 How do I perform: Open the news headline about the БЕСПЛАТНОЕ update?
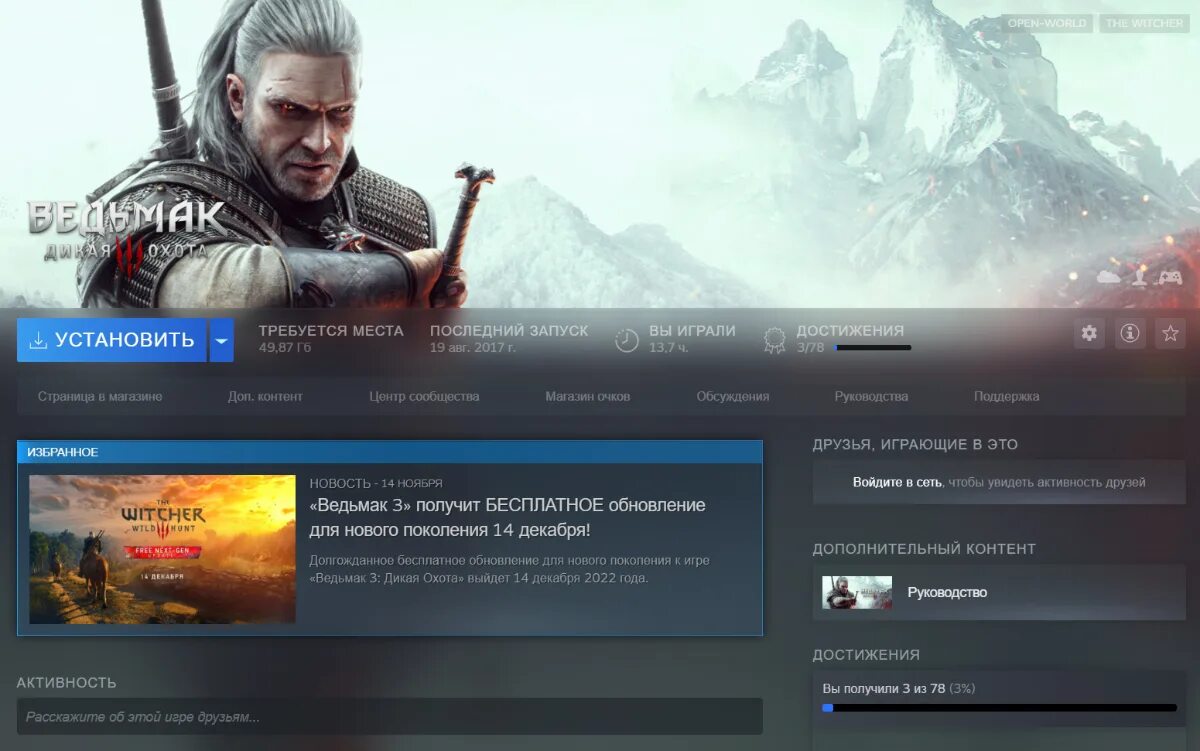coord(507,517)
